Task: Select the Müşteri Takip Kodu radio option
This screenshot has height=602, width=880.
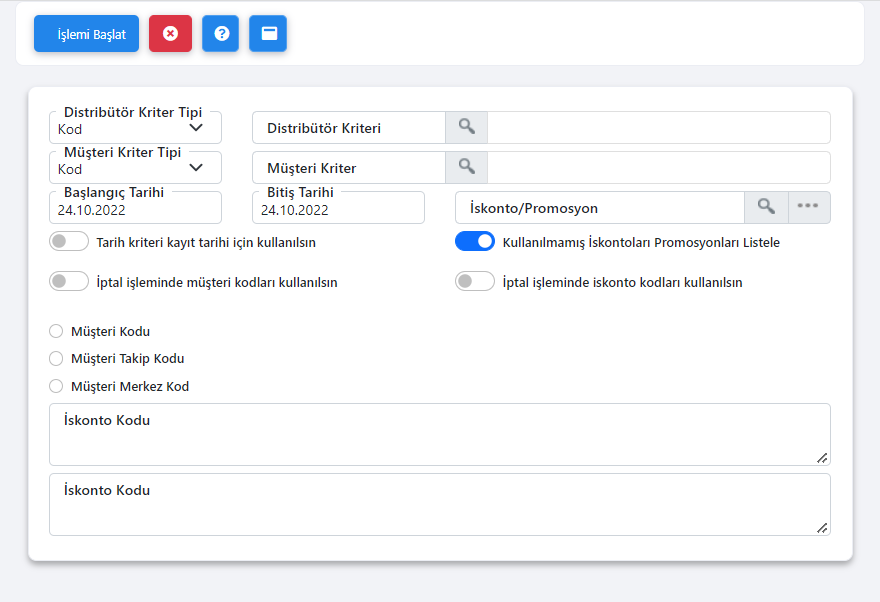Action: (x=56, y=359)
